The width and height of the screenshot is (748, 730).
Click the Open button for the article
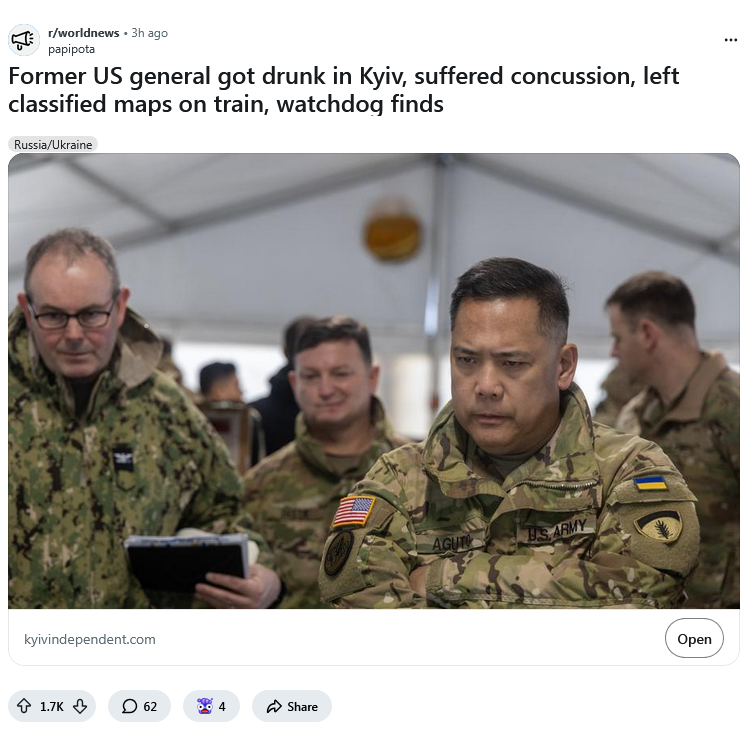click(694, 638)
